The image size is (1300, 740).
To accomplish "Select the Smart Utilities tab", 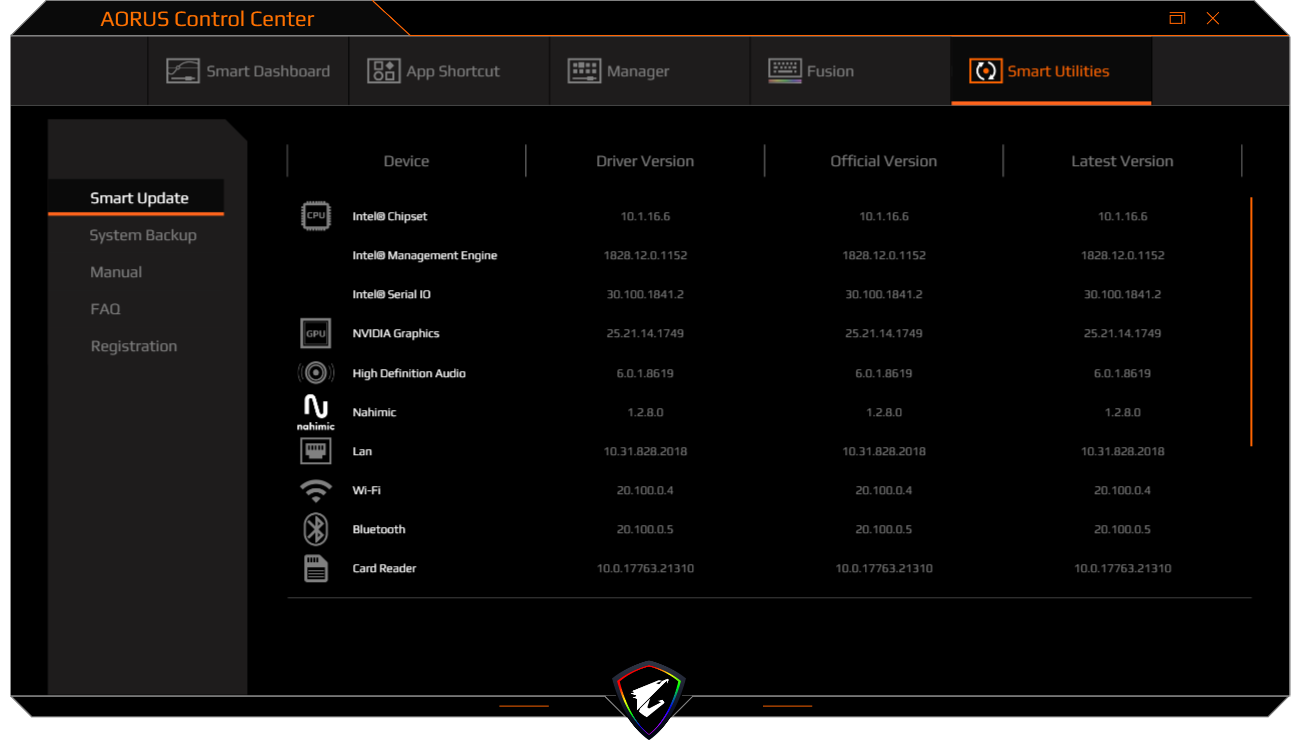I will (1051, 71).
